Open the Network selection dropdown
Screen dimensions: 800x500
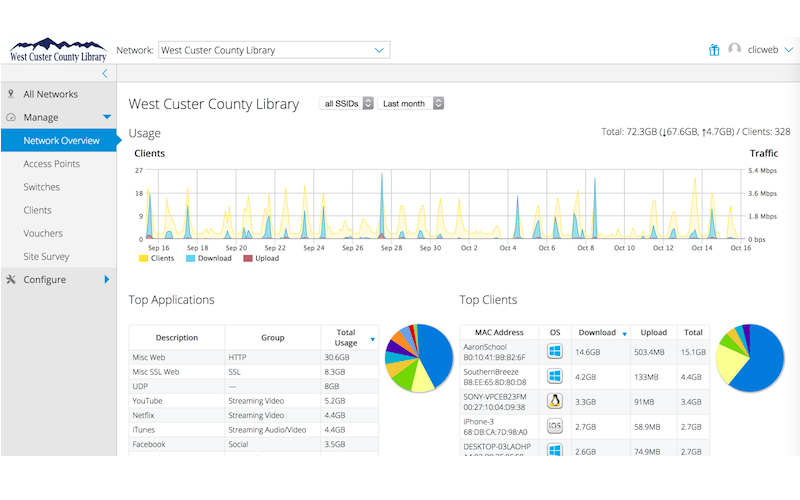point(273,50)
